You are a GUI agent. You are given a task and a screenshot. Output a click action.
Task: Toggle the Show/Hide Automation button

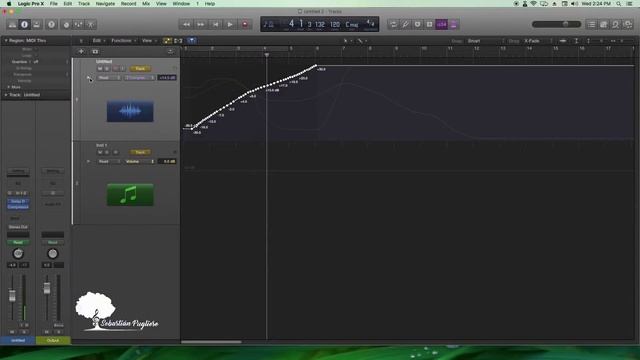167,41
